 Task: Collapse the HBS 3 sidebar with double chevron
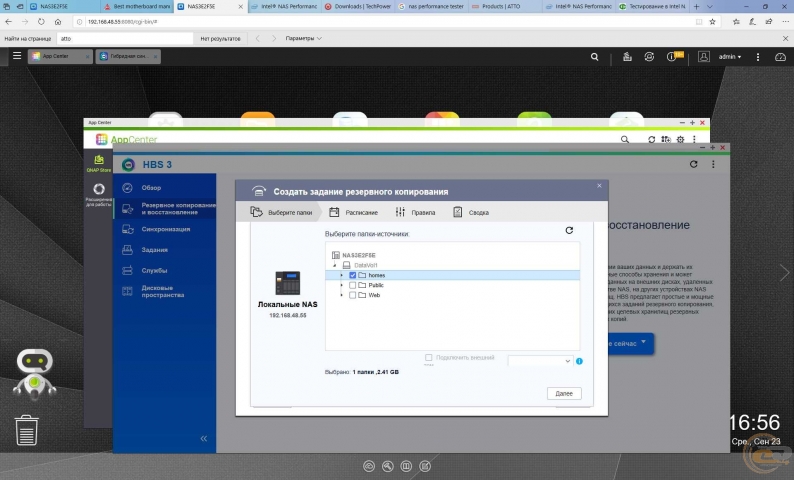[x=204, y=438]
